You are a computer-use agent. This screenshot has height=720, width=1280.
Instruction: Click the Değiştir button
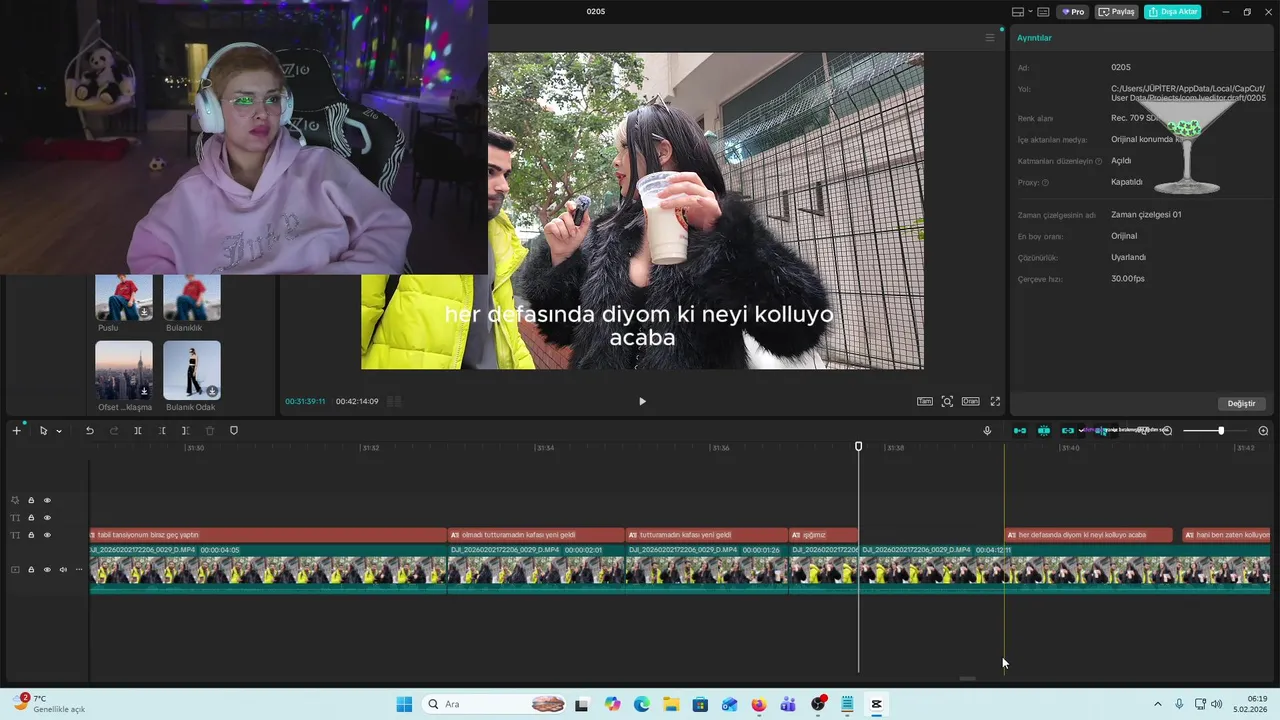pos(1241,403)
